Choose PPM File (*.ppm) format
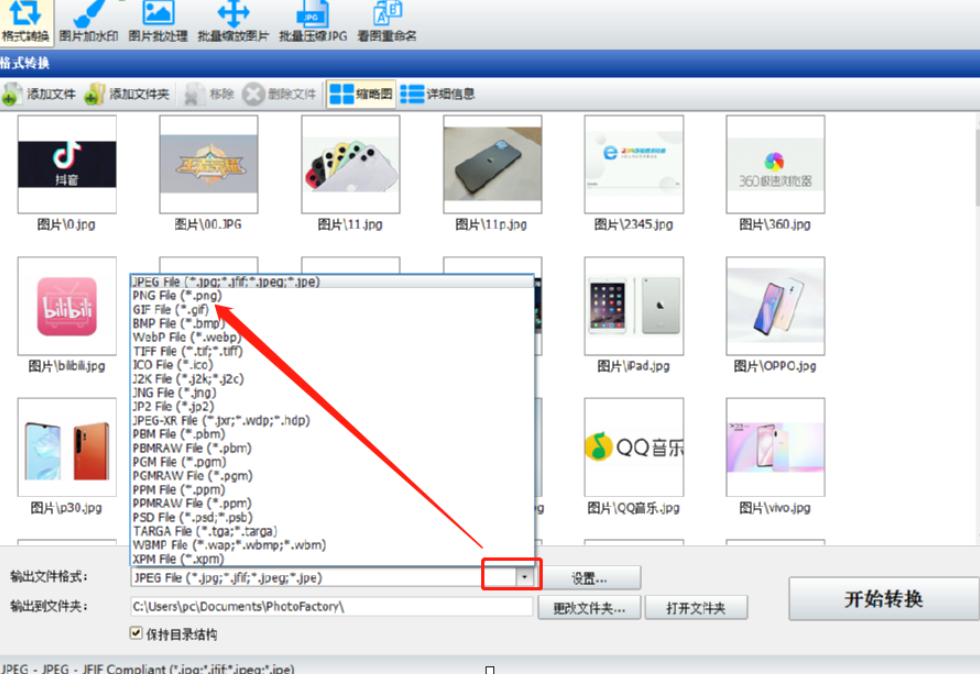This screenshot has height=674, width=980. pyautogui.click(x=332, y=490)
